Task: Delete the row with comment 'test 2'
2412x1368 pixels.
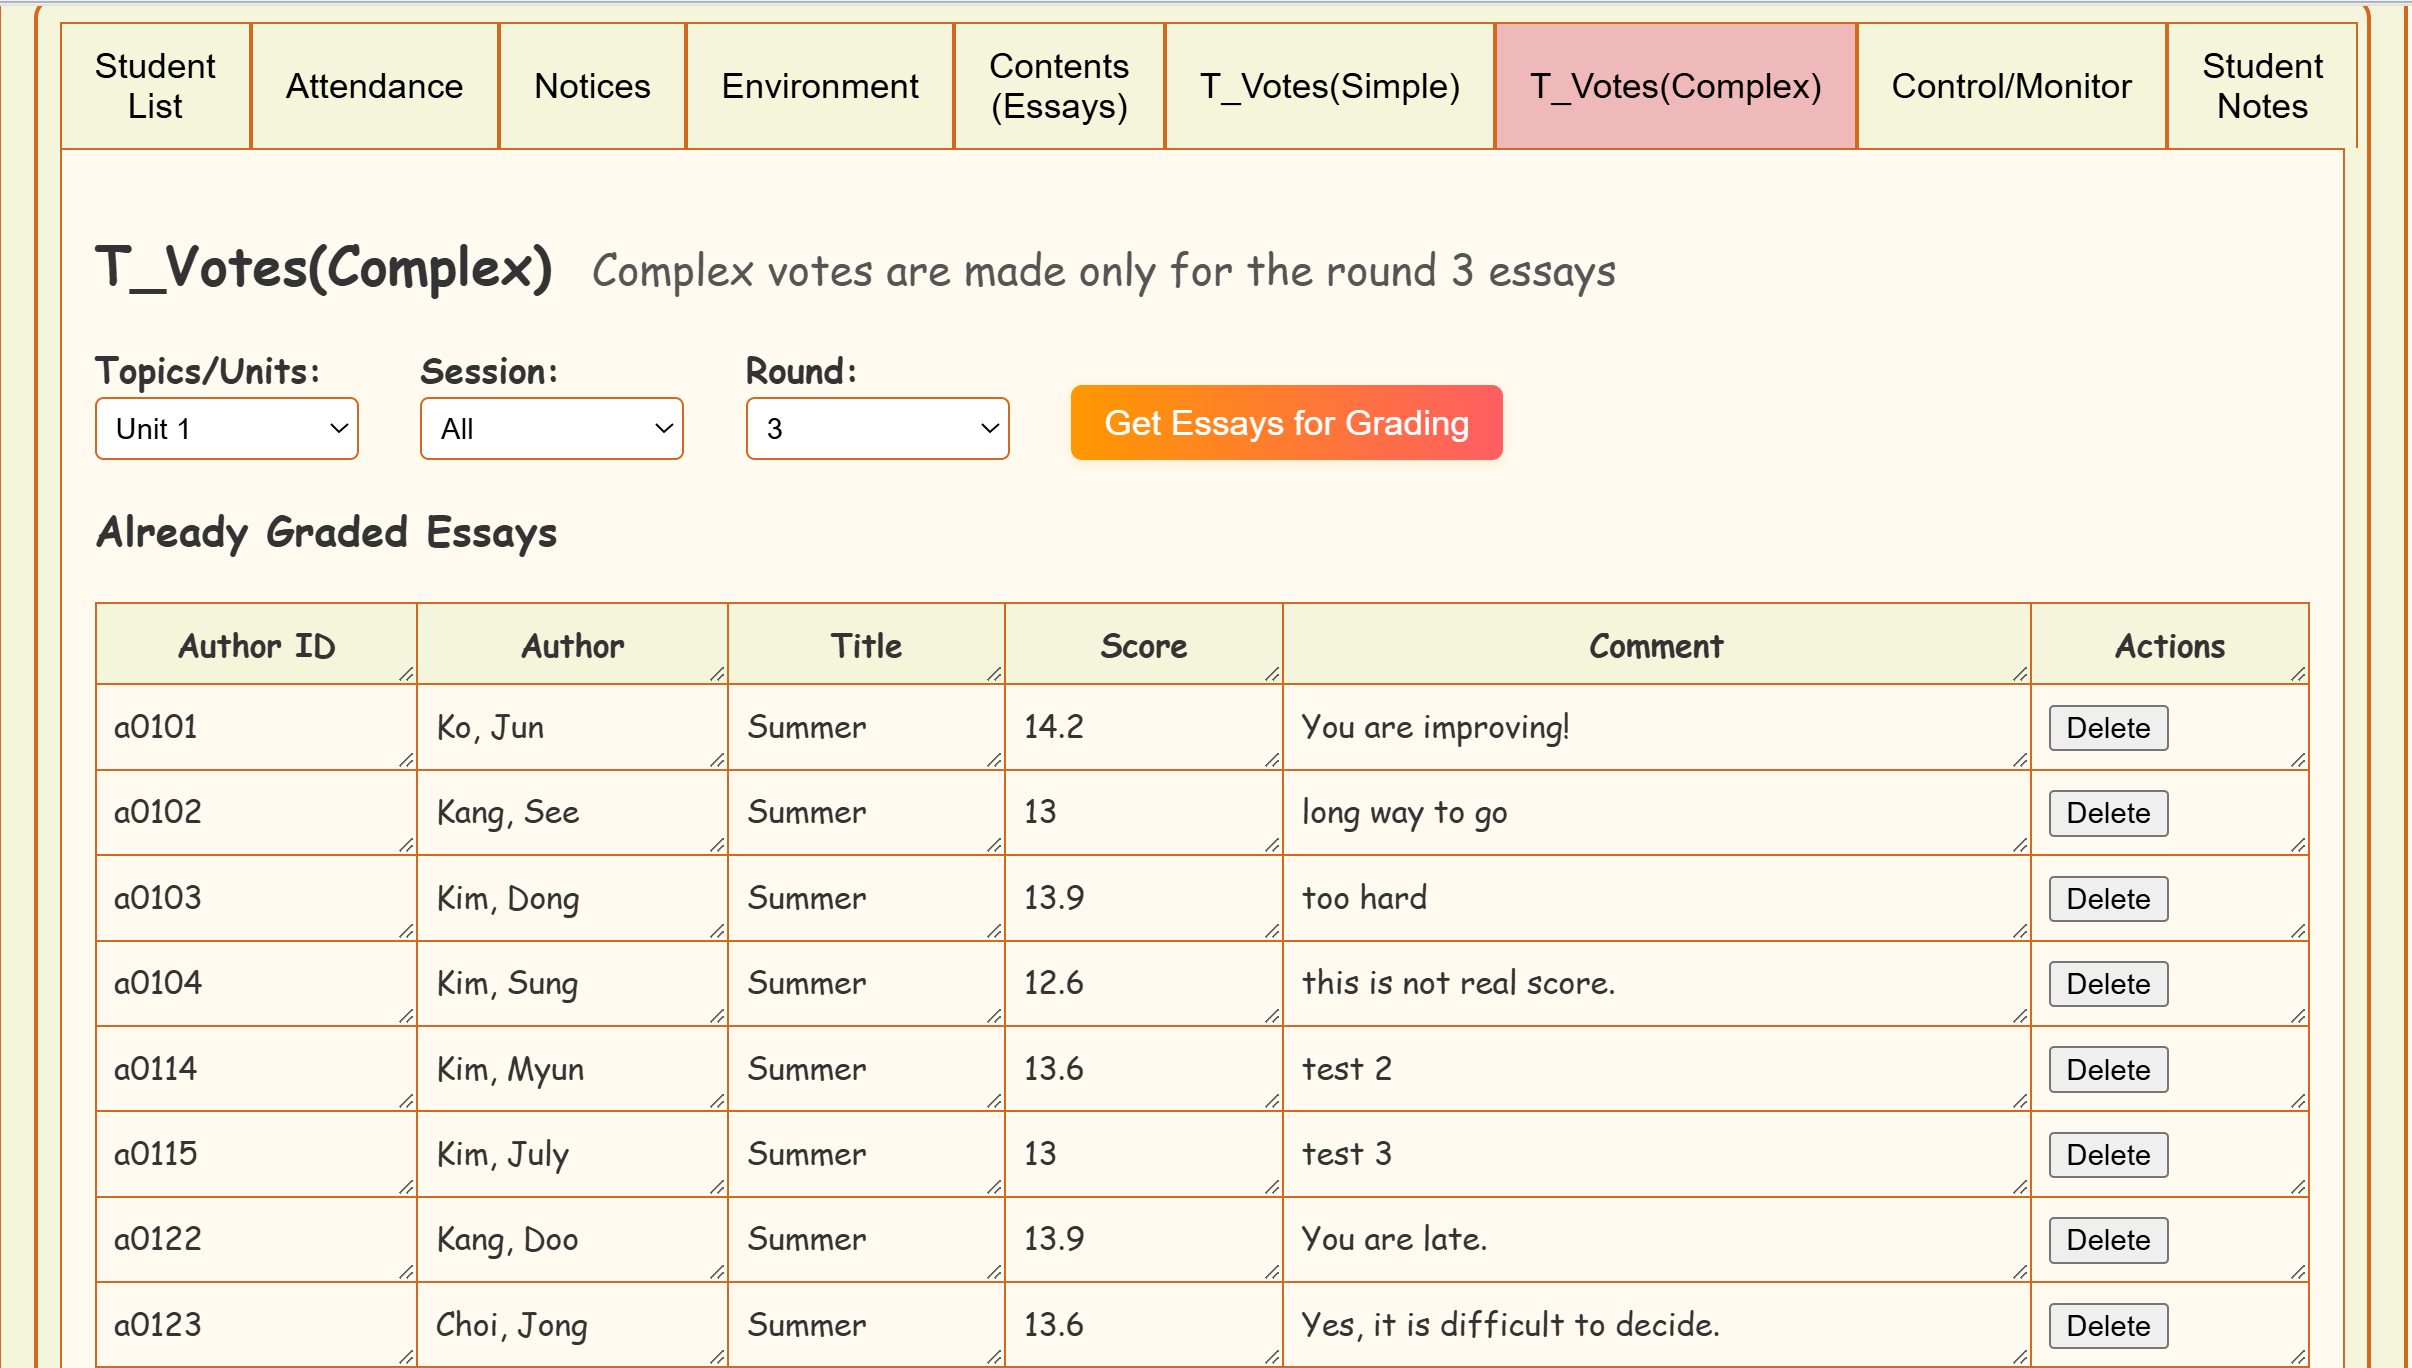Action: (2108, 1070)
